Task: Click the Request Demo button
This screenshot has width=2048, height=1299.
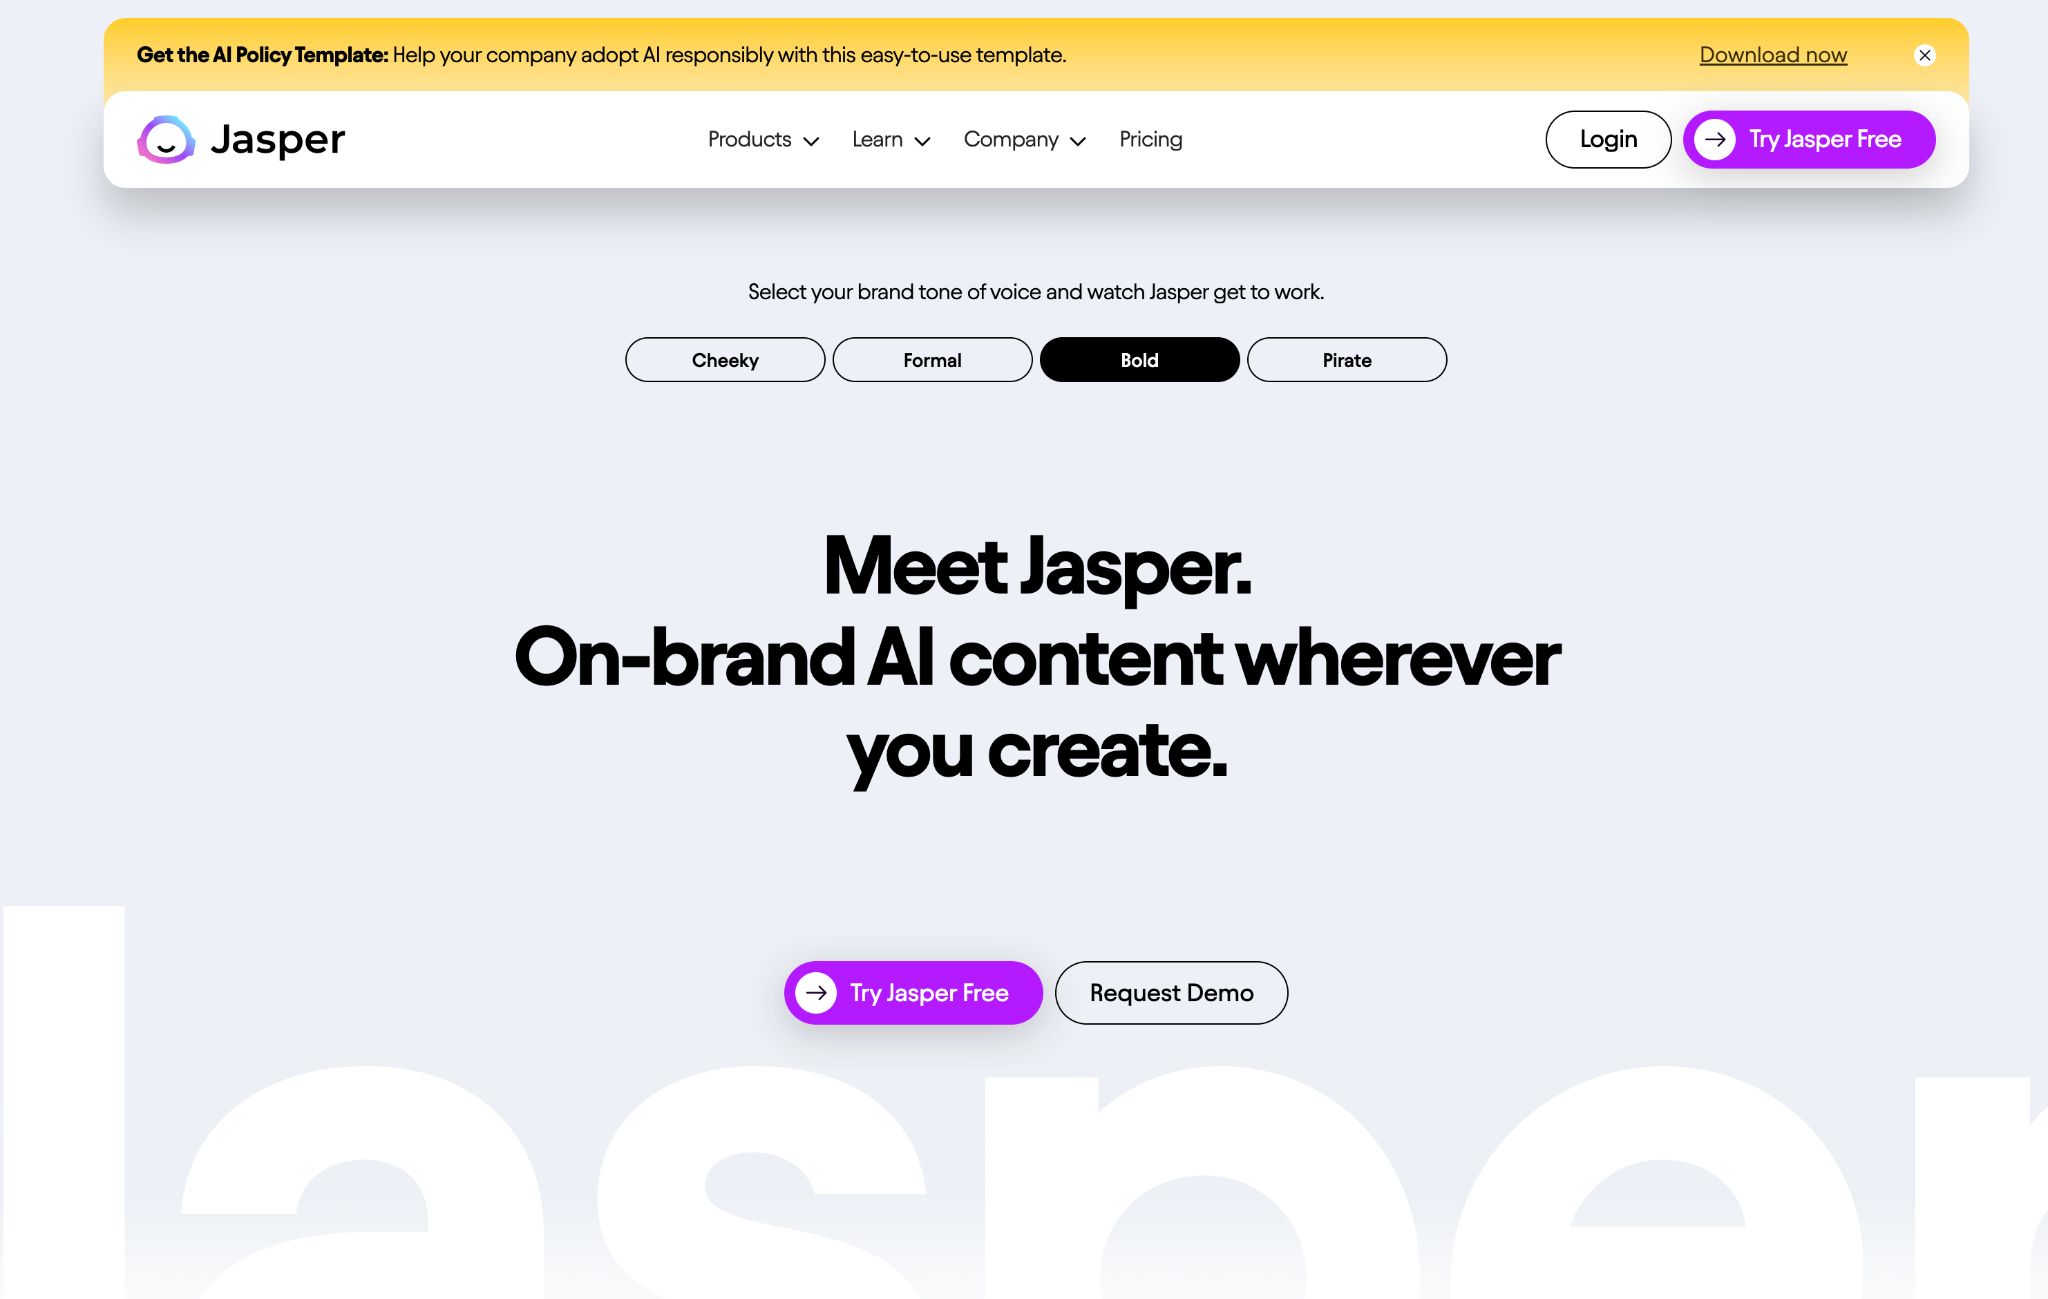Action: [1170, 991]
